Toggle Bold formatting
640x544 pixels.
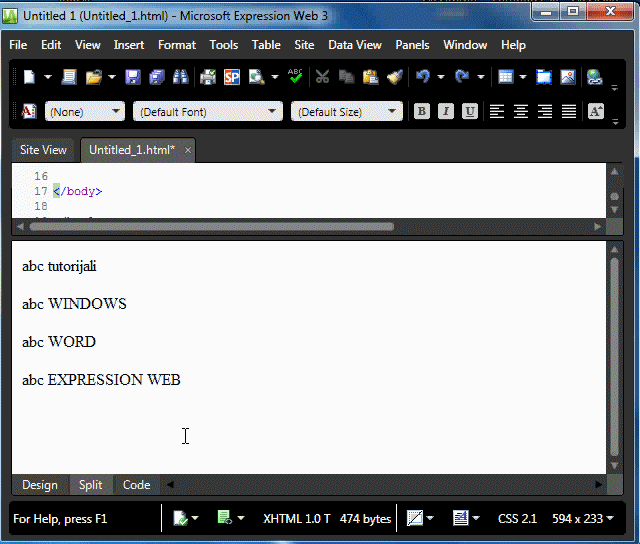(422, 112)
